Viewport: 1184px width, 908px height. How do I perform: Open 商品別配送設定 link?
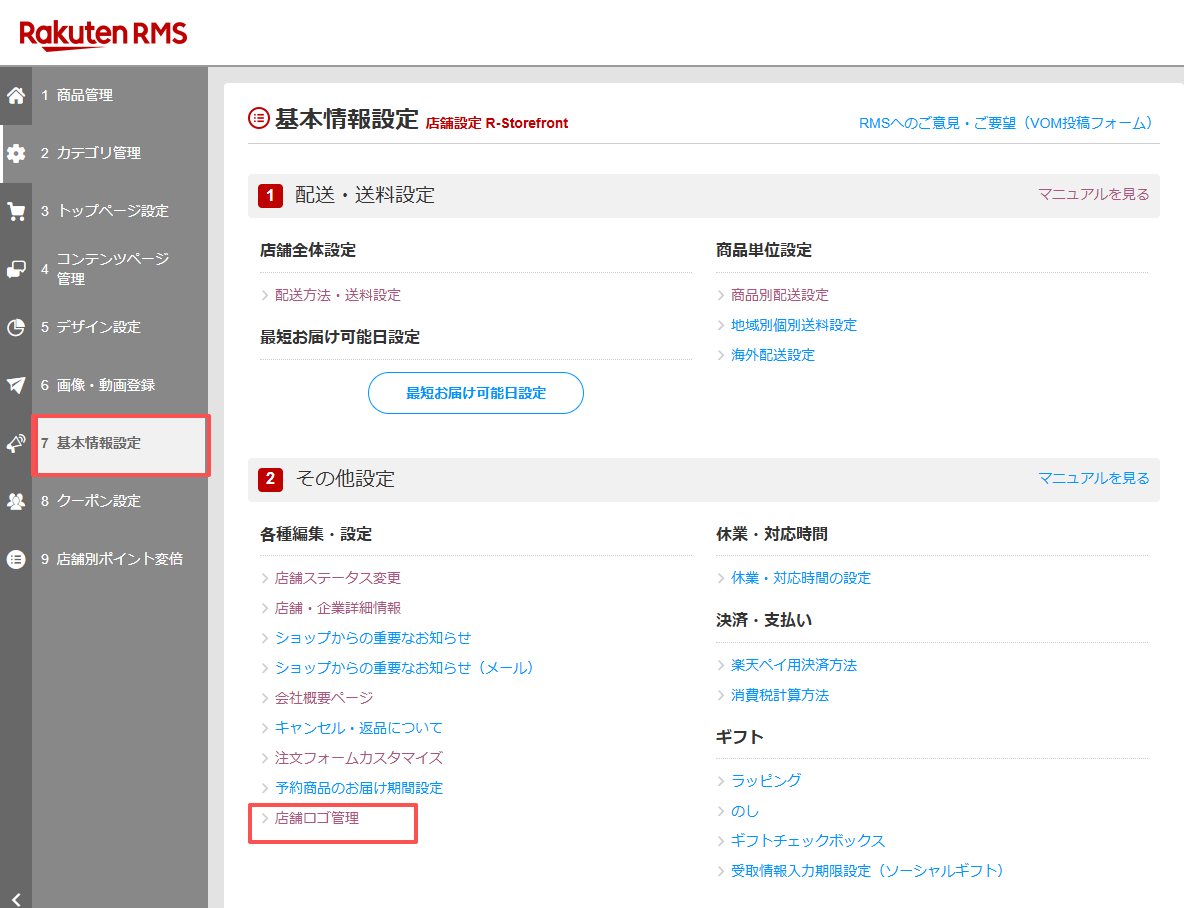pos(779,295)
